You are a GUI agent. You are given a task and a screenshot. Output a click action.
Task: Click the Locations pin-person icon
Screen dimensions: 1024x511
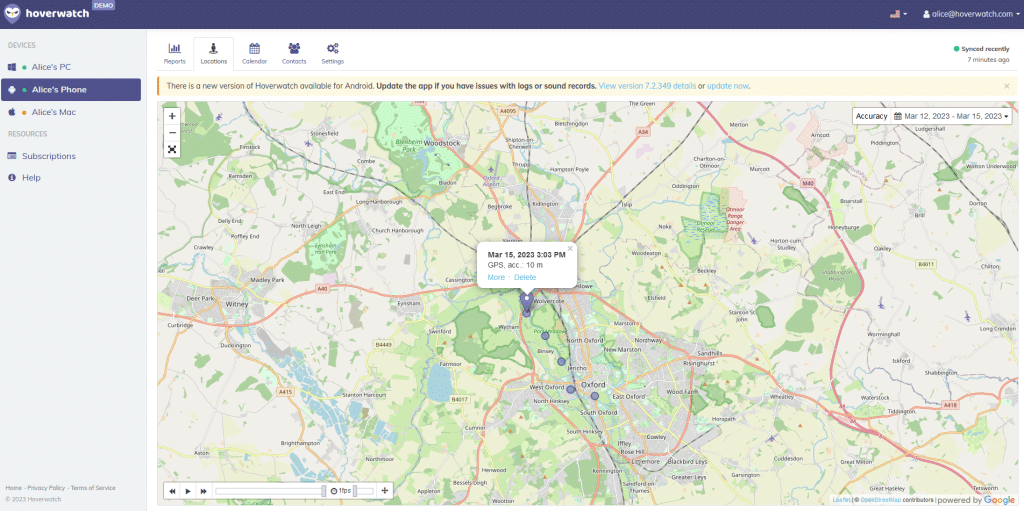pyautogui.click(x=214, y=48)
